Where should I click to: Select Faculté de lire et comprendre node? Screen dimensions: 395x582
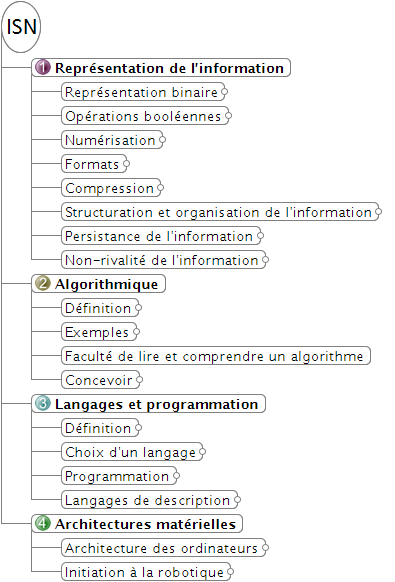click(x=216, y=356)
